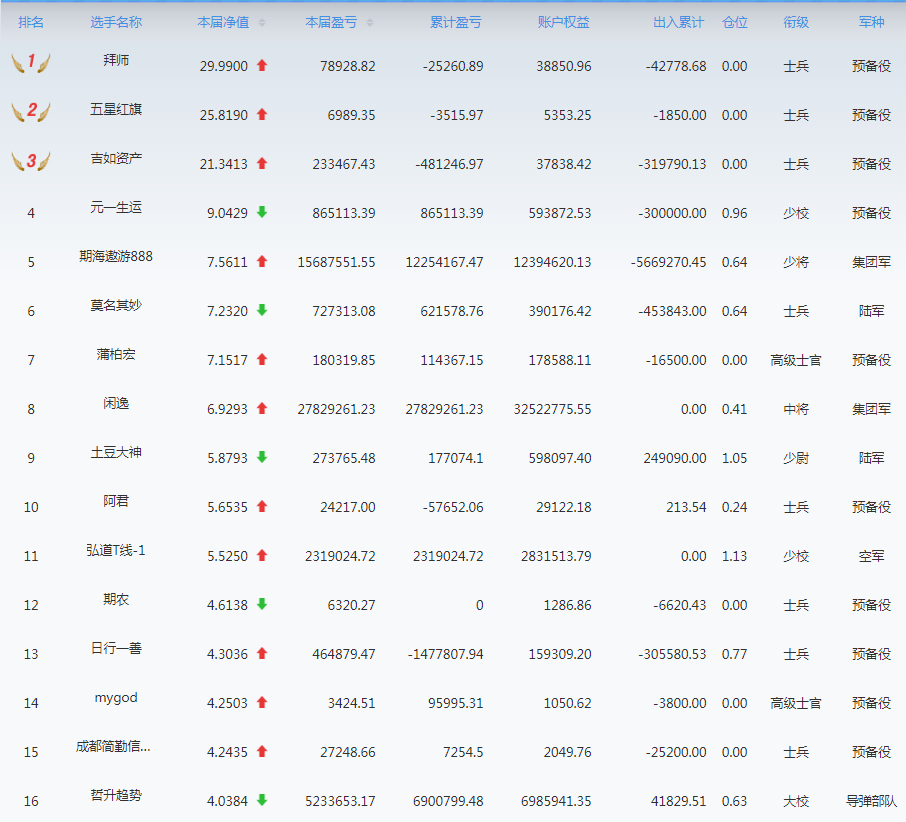Open player 莫名其妙
Screen dimensions: 906x822
pos(116,305)
